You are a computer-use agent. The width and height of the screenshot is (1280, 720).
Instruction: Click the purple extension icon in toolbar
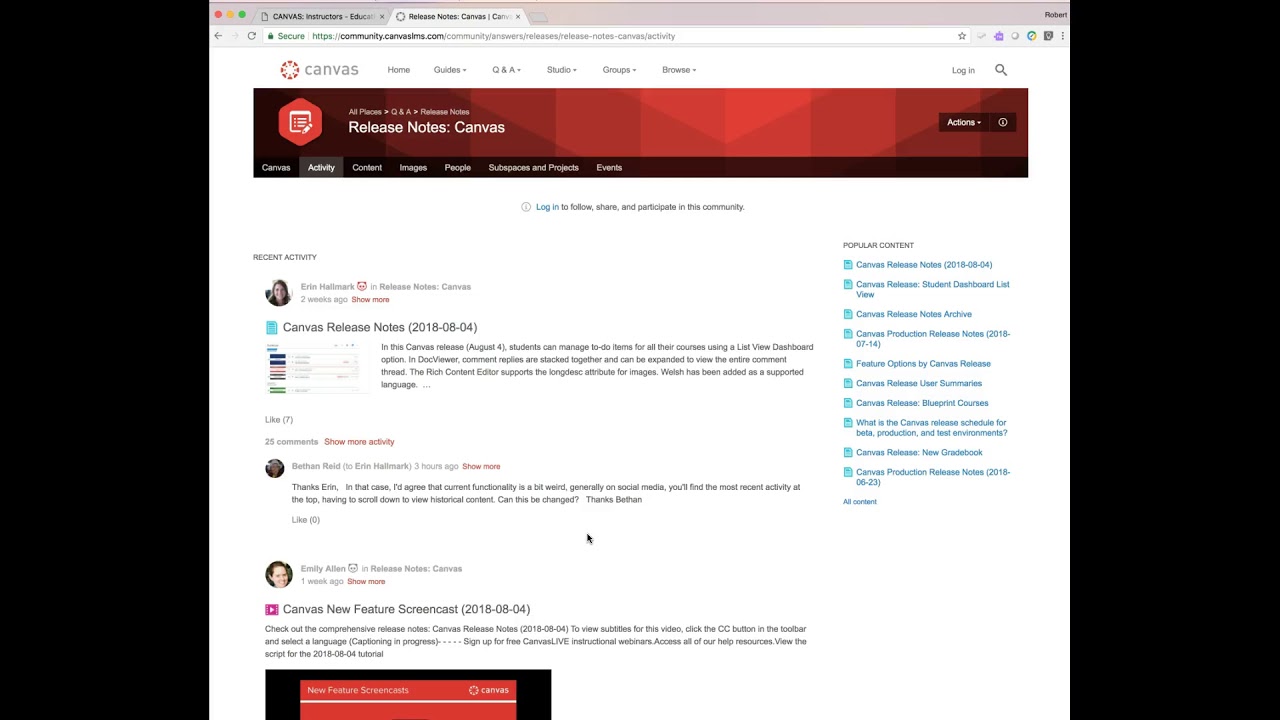point(998,36)
